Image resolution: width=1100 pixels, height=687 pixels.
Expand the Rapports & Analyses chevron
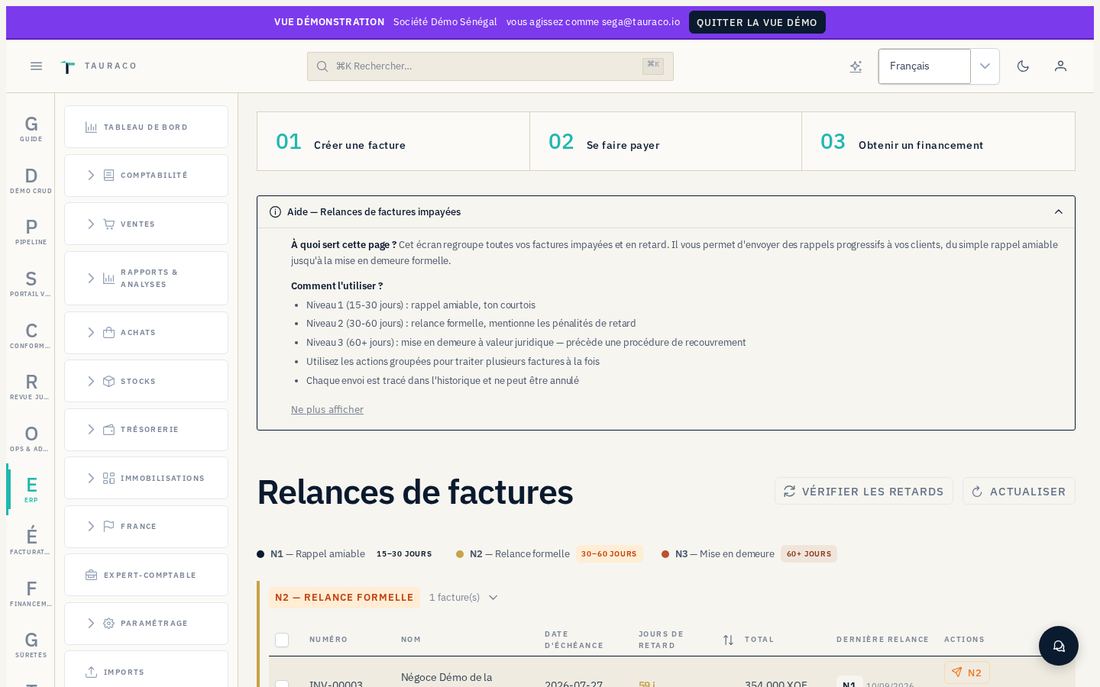pos(90,279)
